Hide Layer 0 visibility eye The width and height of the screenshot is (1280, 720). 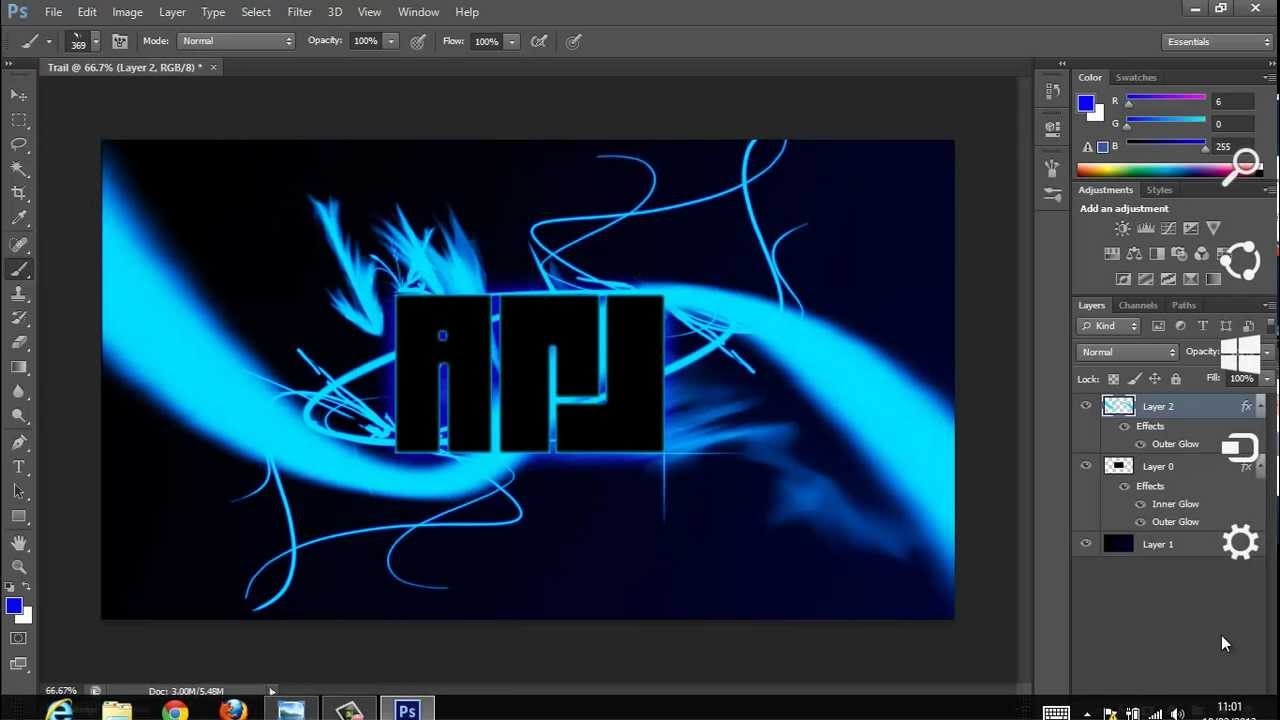(x=1086, y=466)
